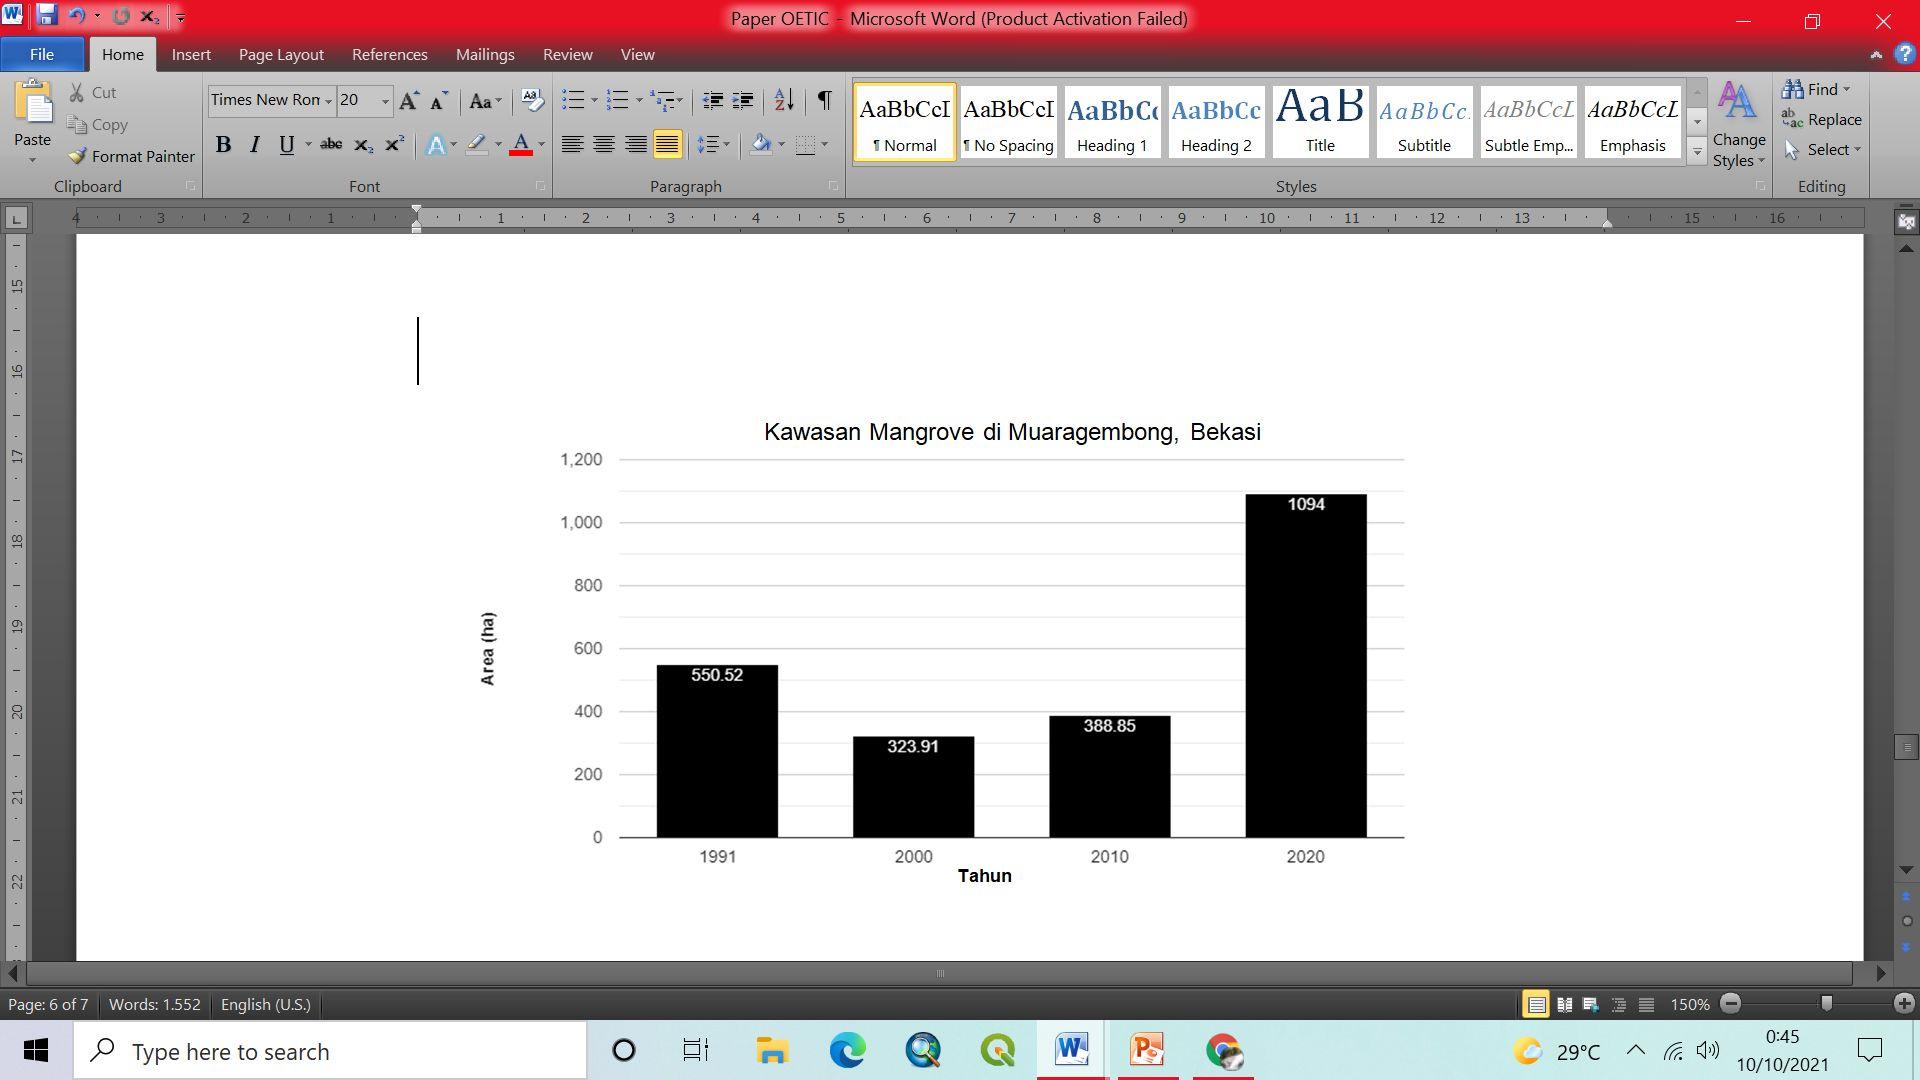The image size is (1920, 1080).
Task: Toggle Italic formatting
Action: click(x=255, y=145)
